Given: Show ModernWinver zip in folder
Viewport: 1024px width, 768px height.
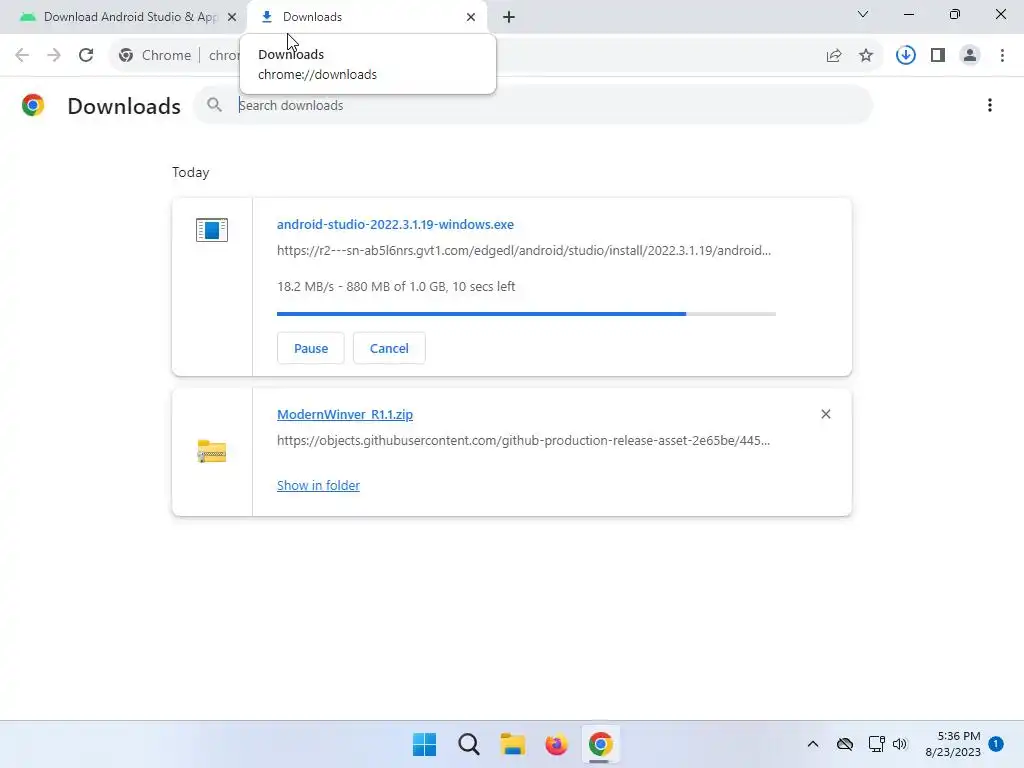Looking at the screenshot, I should [x=318, y=485].
